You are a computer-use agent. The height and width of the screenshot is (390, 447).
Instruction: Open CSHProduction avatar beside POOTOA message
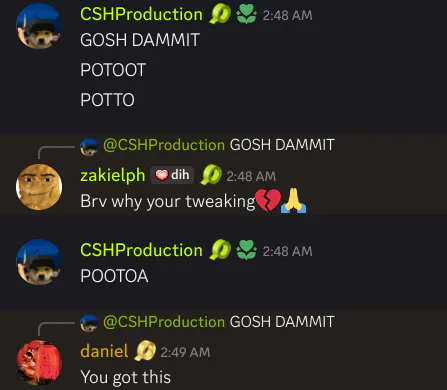pyautogui.click(x=39, y=262)
